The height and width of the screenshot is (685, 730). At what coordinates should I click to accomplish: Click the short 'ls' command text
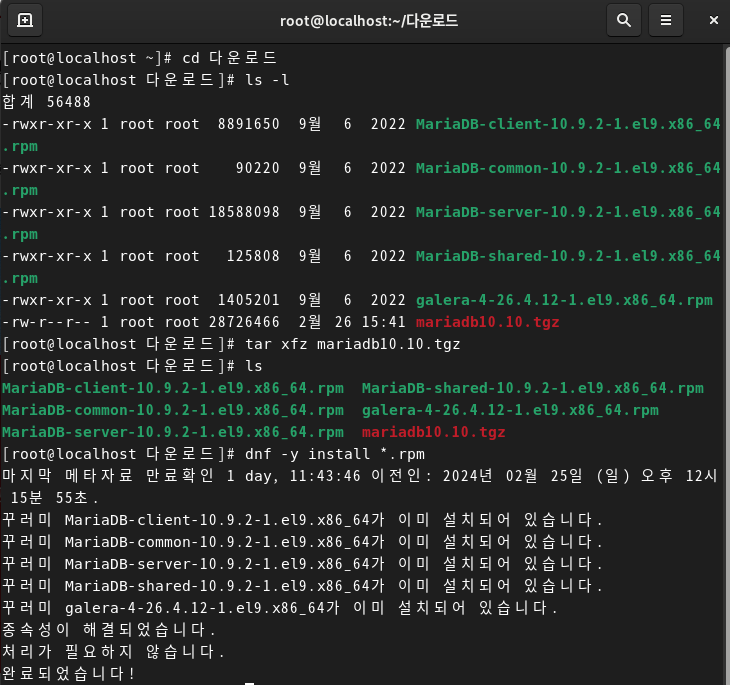pos(254,366)
